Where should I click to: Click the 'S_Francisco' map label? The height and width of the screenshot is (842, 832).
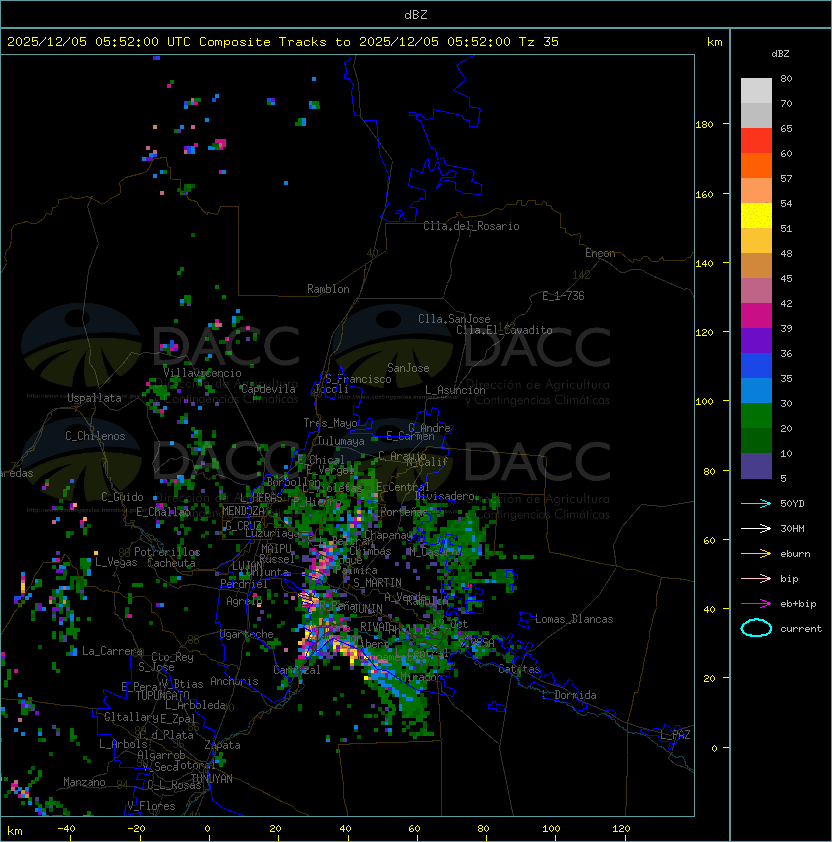358,379
